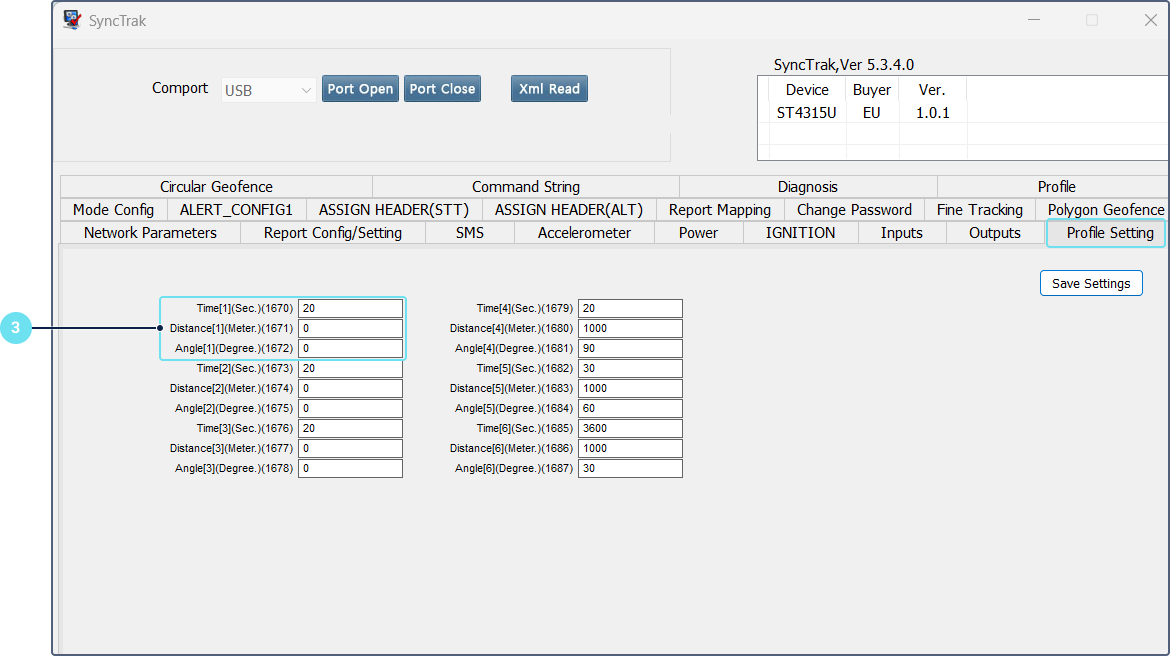1170x656 pixels.
Task: Open the IGNITION tab
Action: pos(801,233)
